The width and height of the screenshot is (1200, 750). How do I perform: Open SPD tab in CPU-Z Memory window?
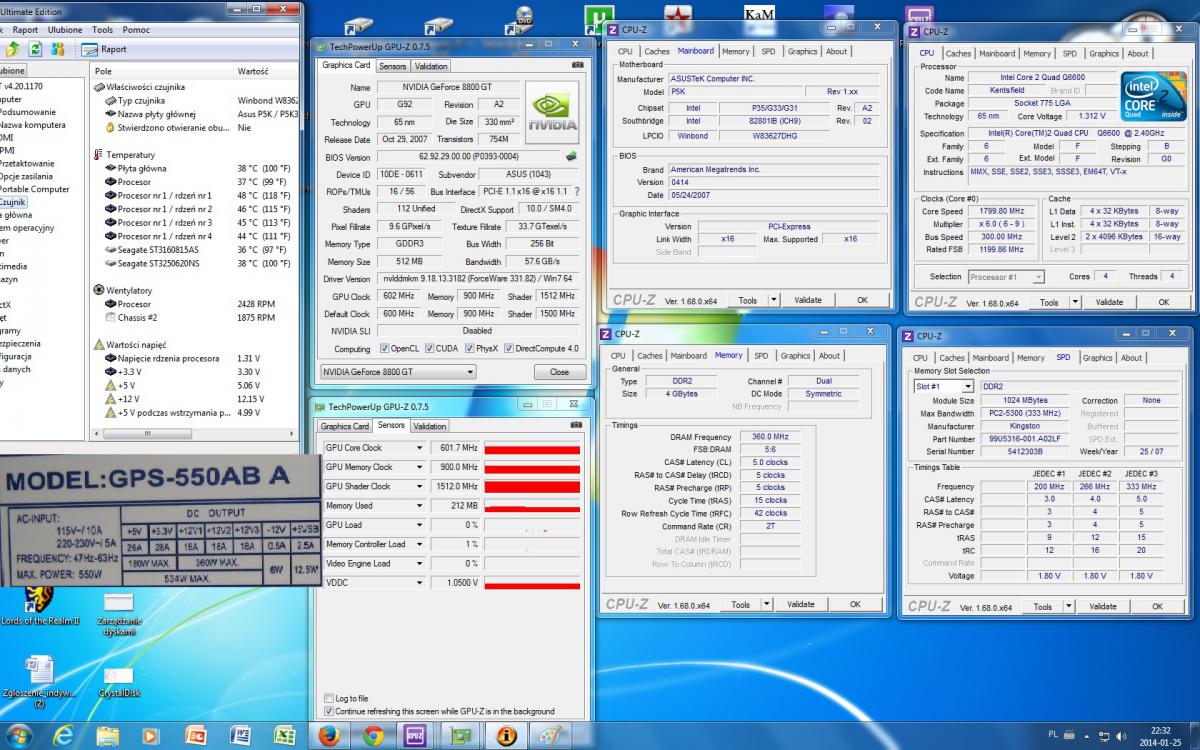point(761,355)
